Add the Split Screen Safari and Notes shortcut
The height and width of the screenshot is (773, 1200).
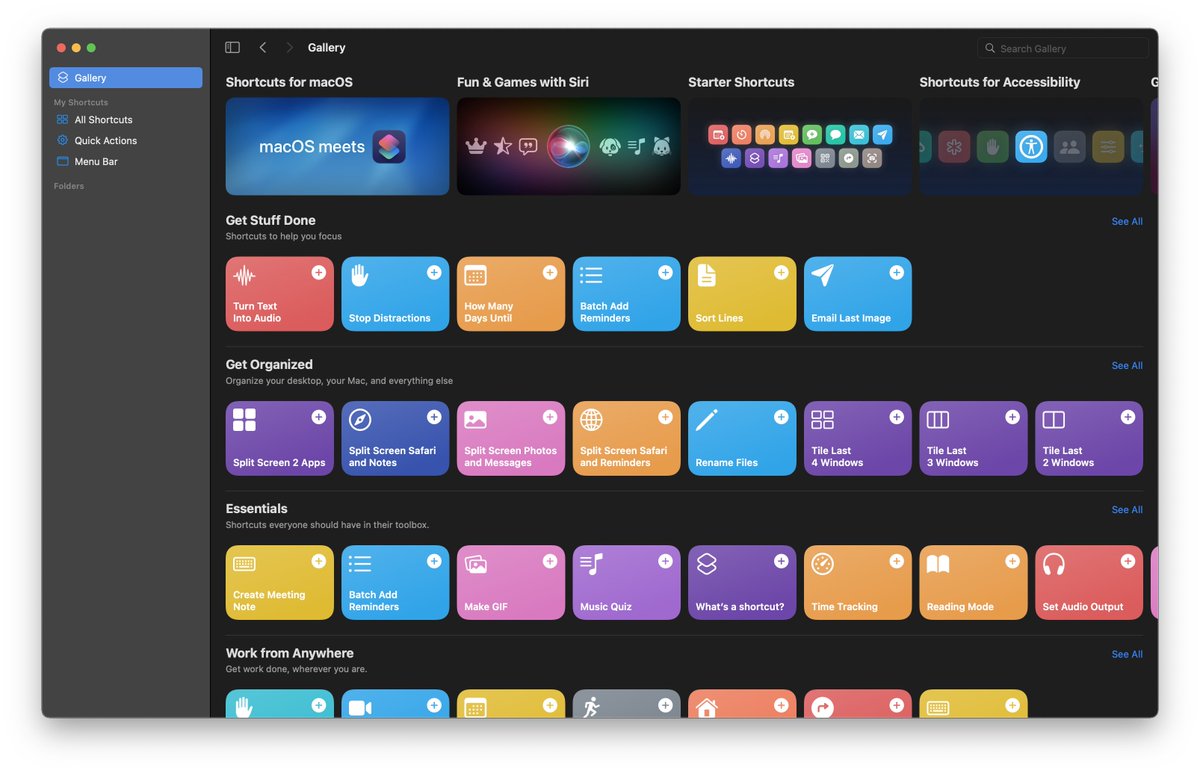(434, 417)
